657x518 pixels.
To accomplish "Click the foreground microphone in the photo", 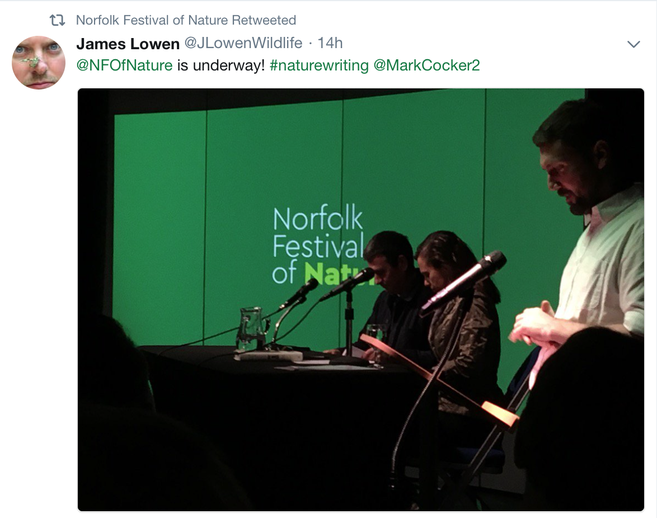I will [464, 281].
